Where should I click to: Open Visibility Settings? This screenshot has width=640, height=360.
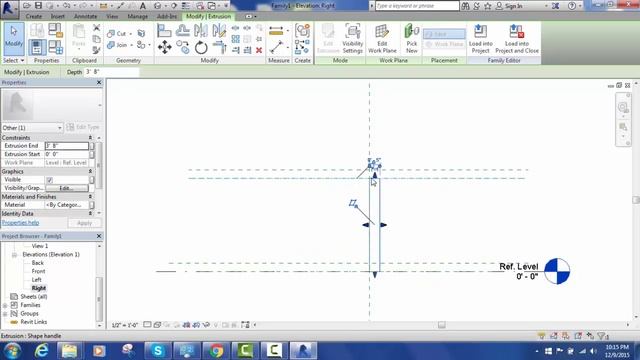tap(353, 39)
